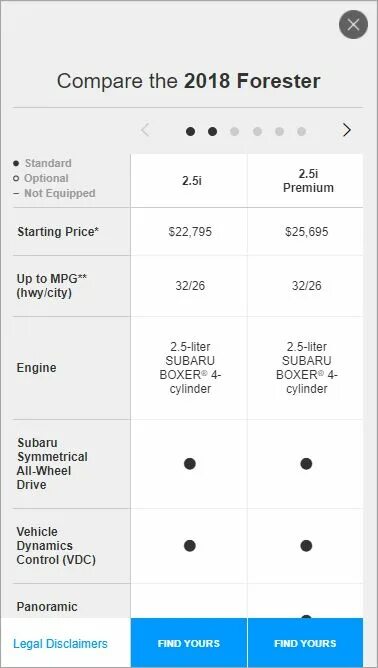The width and height of the screenshot is (378, 668).
Task: Jump to the third pagination dot
Action: tap(234, 132)
